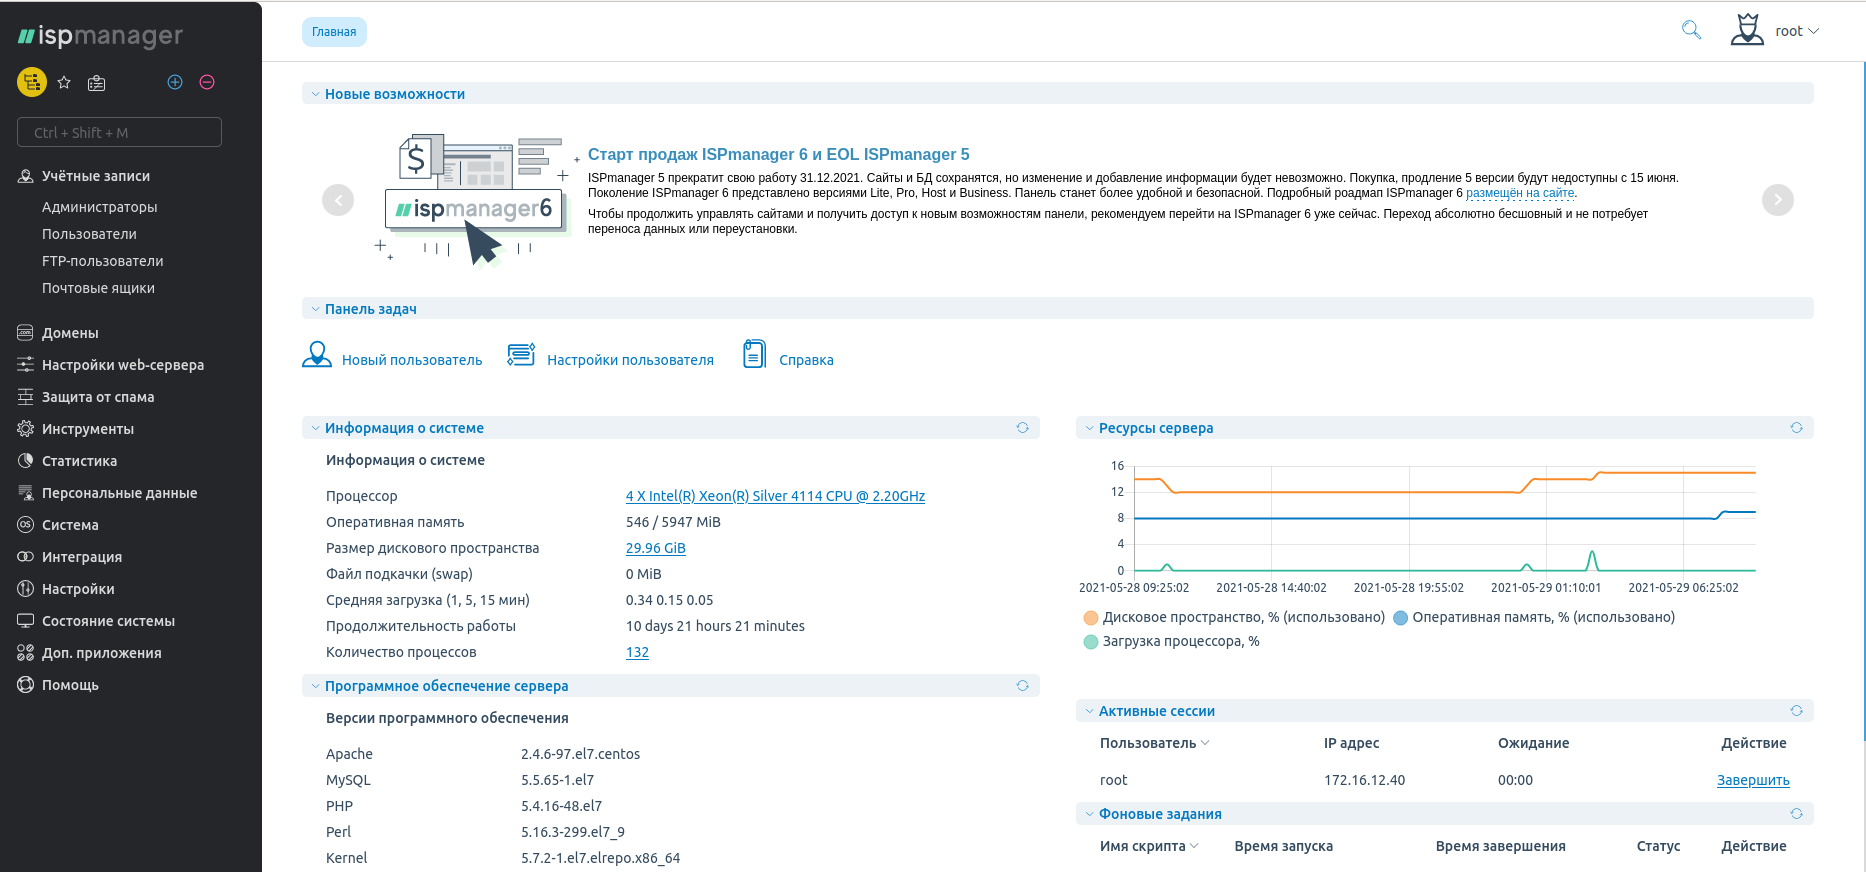The image size is (1866, 872).
Task: Expand the Интеграция sidebar section
Action: 82,557
